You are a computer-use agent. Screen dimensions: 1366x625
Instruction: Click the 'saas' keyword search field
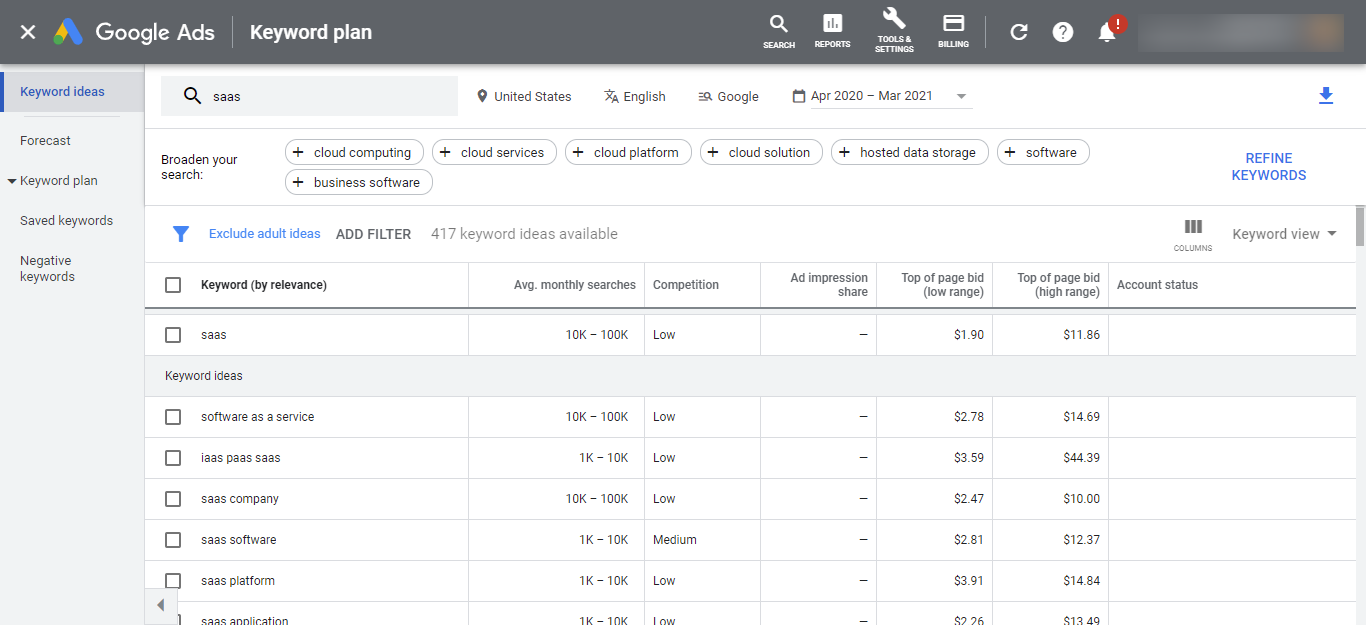coord(310,96)
